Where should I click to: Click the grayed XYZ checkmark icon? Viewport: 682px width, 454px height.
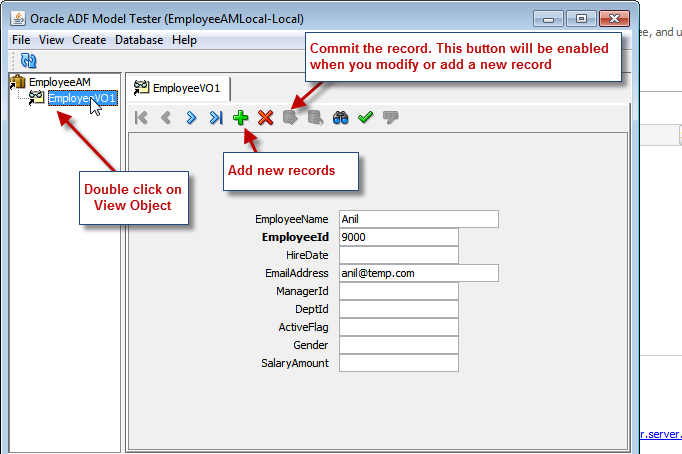390,117
